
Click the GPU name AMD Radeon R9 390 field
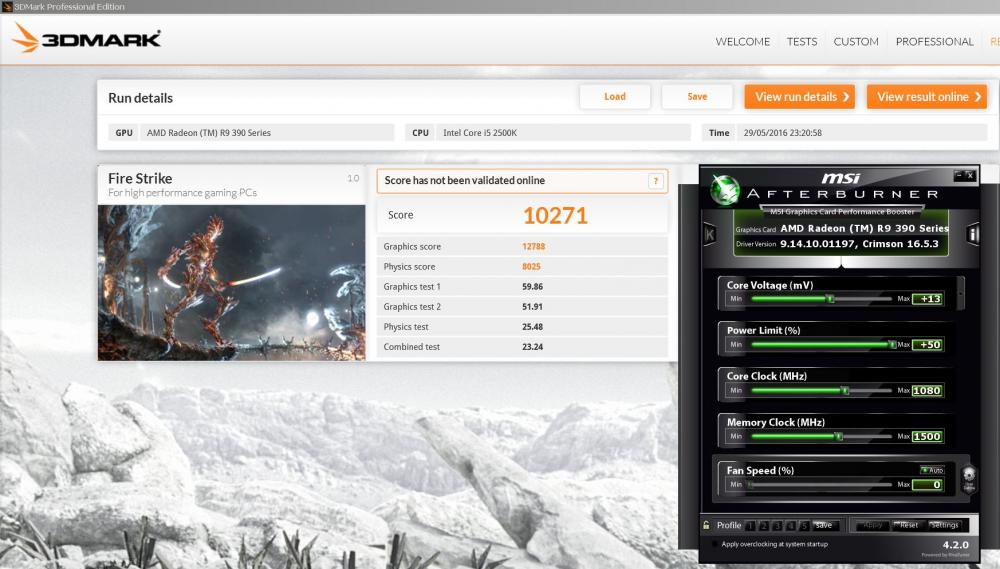tap(267, 133)
